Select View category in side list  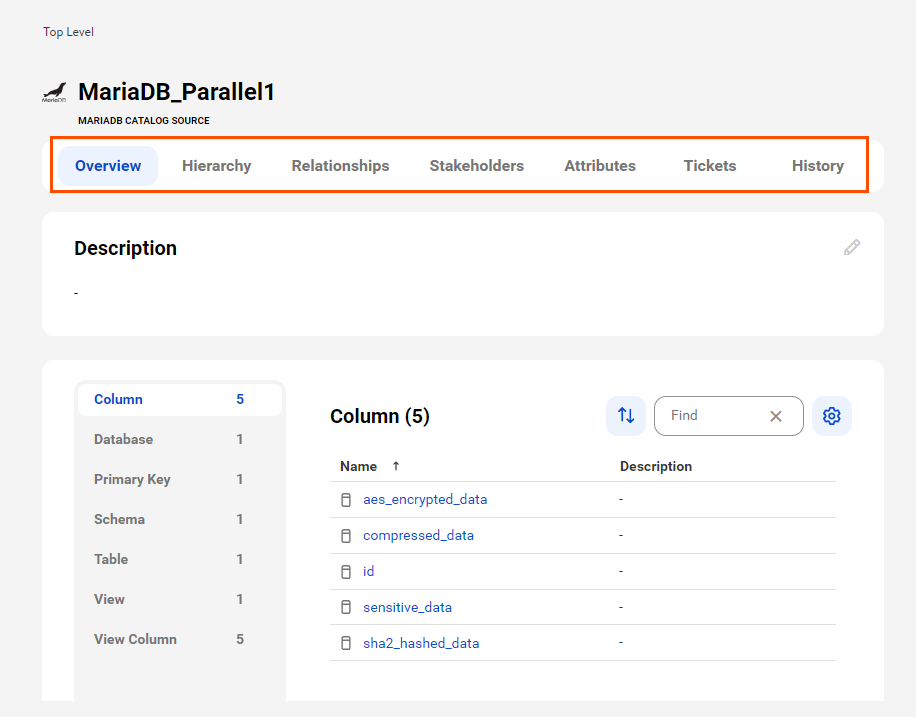coord(180,600)
